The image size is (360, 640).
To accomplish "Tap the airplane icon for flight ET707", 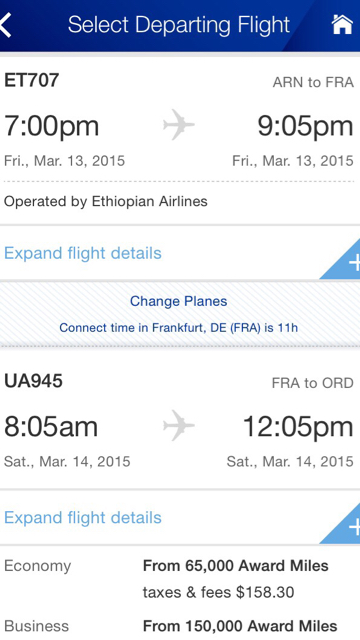I will coord(179,124).
